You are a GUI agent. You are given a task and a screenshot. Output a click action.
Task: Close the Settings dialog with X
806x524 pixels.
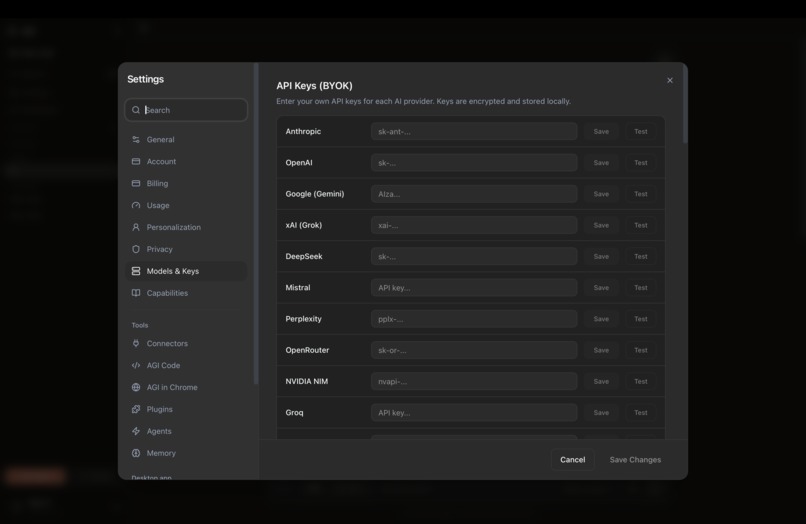pyautogui.click(x=670, y=80)
